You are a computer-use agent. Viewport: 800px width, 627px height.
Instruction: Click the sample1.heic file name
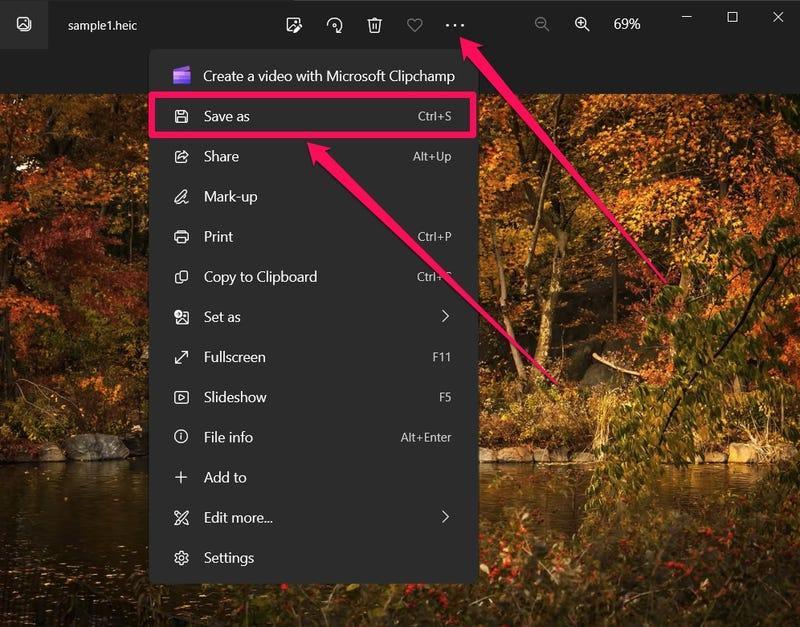(x=102, y=26)
